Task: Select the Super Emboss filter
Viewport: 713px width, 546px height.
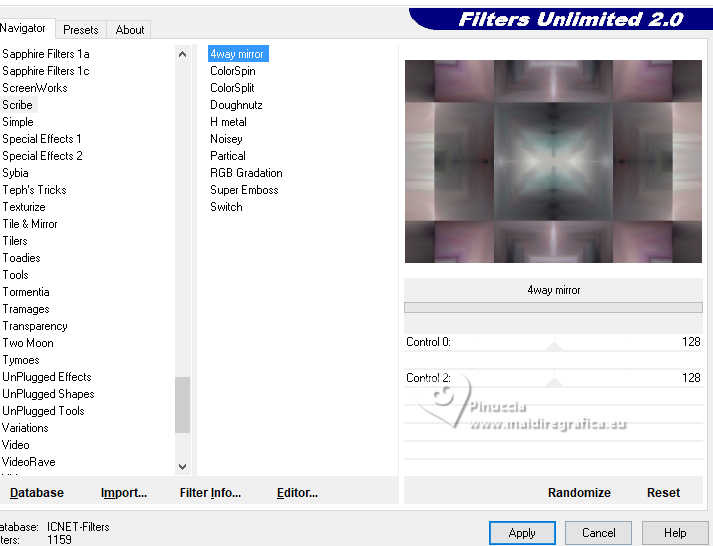Action: tap(244, 190)
